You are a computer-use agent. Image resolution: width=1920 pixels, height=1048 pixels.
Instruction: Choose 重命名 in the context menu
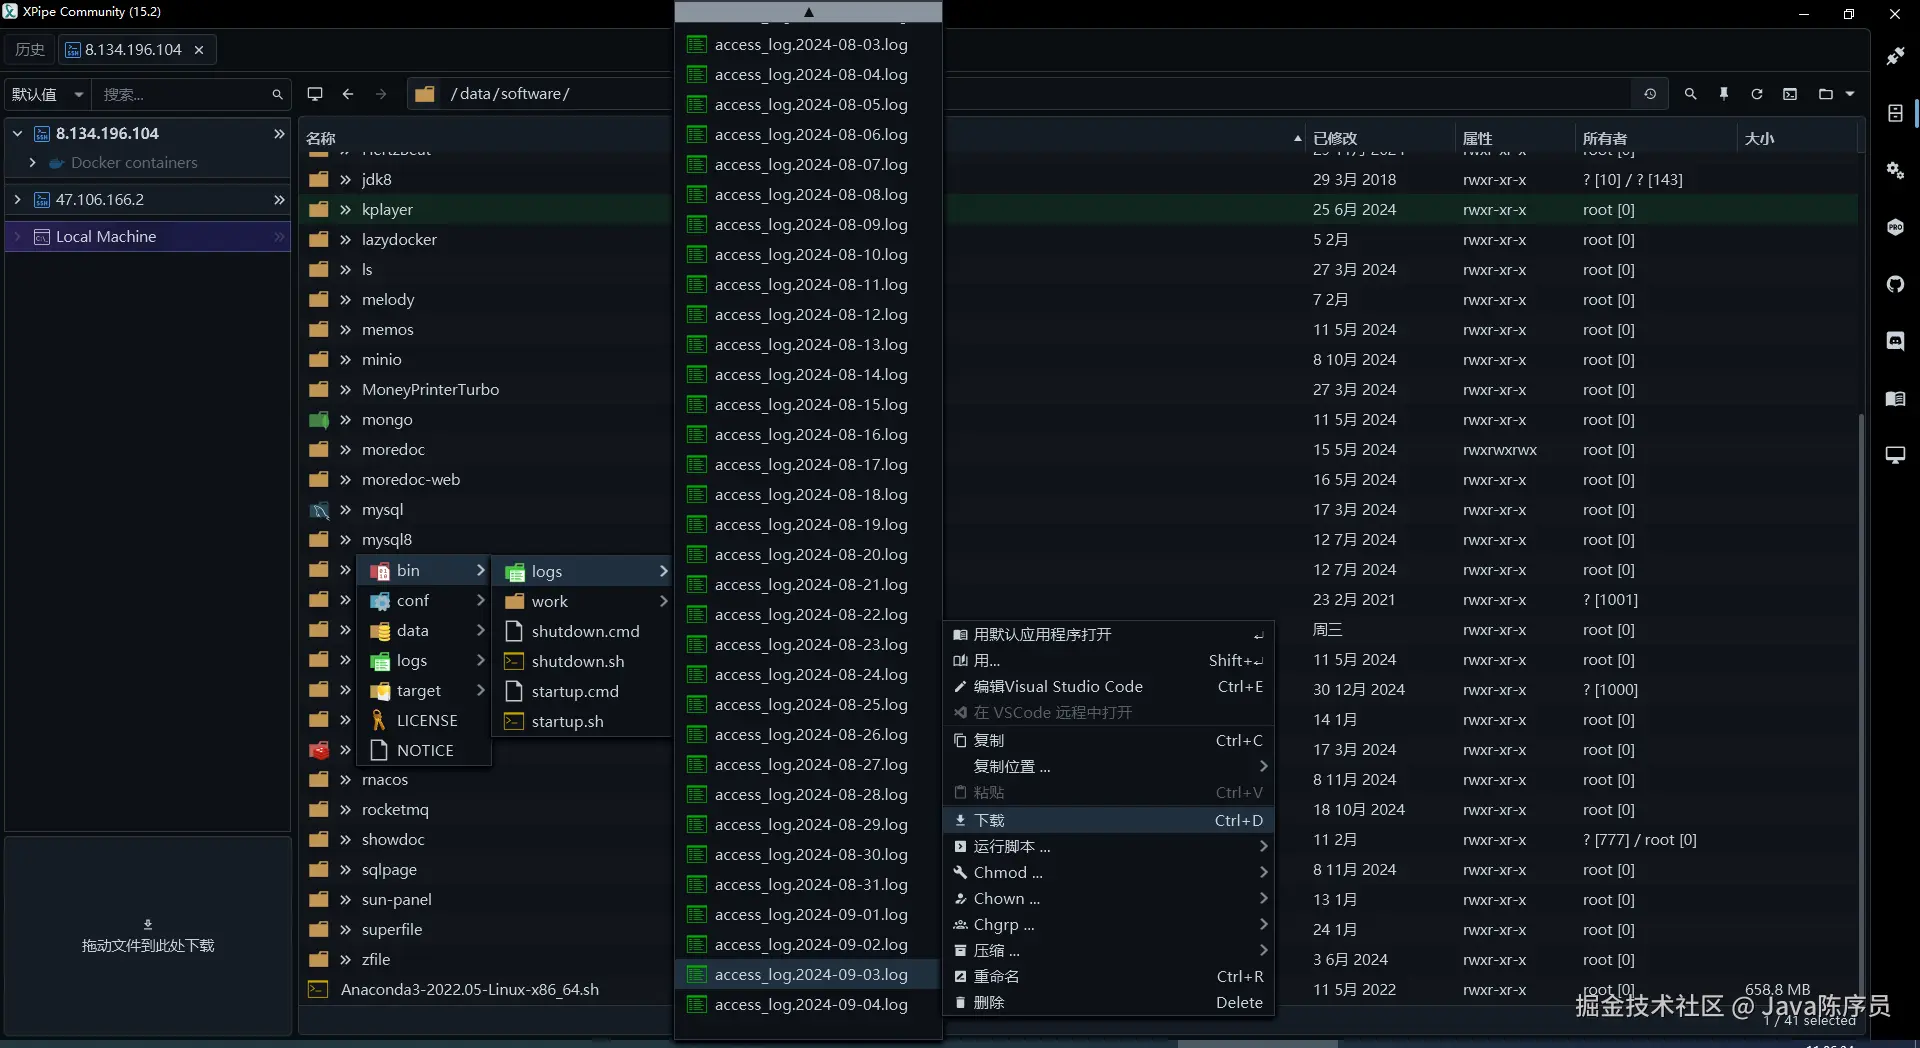tap(1108, 977)
